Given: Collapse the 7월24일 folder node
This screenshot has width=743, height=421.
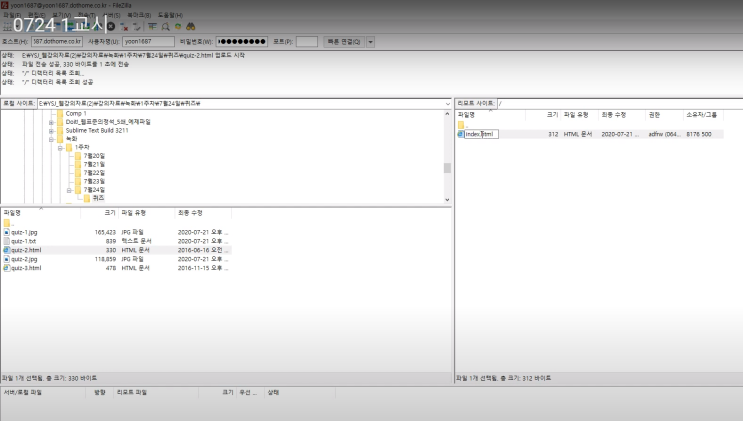Looking at the screenshot, I should click(69, 190).
